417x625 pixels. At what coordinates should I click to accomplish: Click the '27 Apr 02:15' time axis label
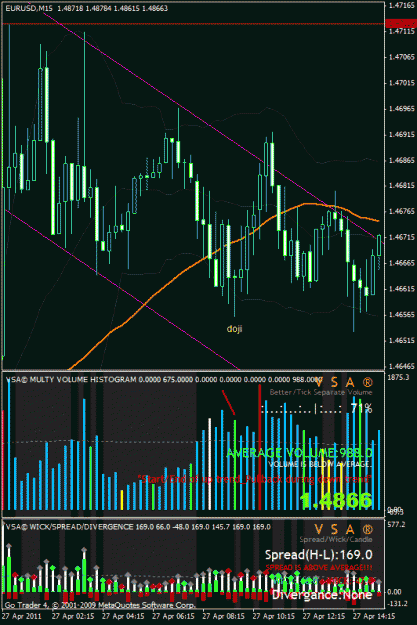point(73,616)
